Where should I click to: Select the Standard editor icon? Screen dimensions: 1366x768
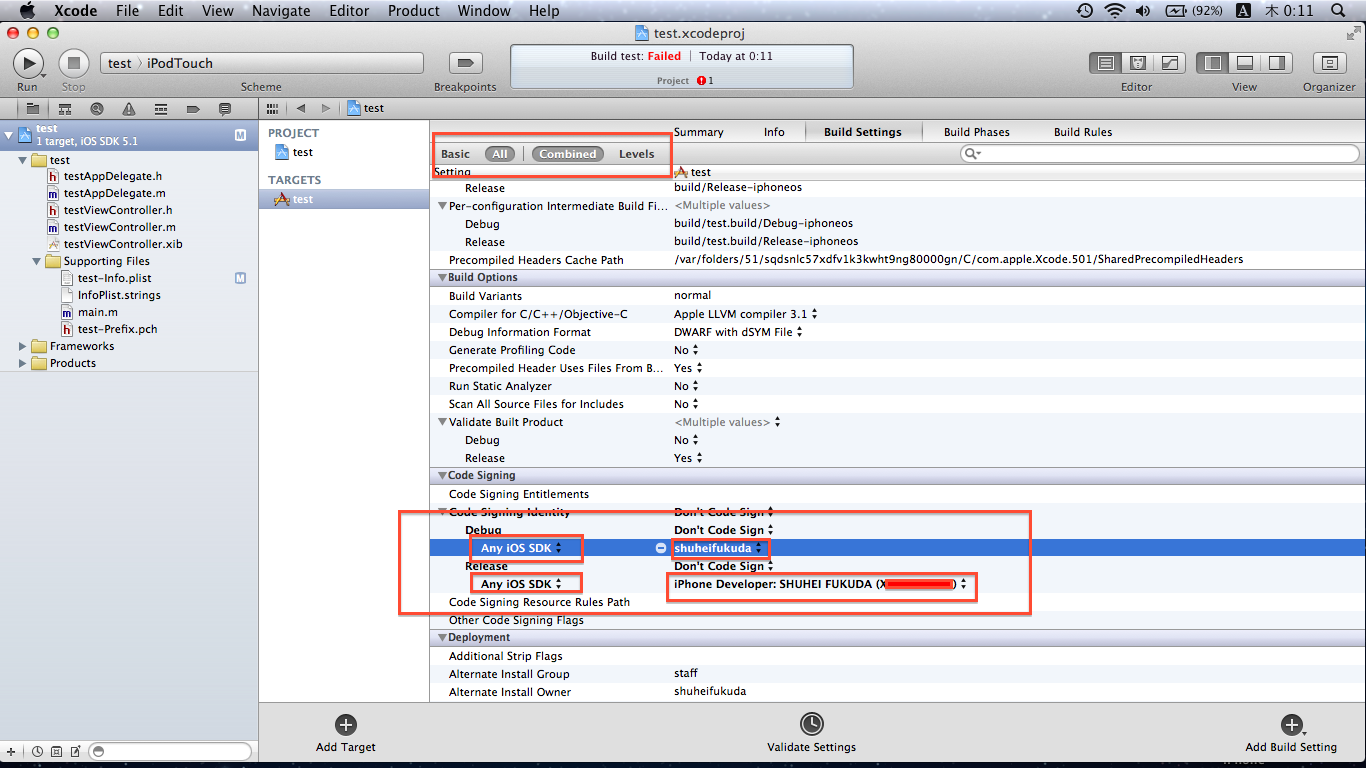(x=1105, y=63)
